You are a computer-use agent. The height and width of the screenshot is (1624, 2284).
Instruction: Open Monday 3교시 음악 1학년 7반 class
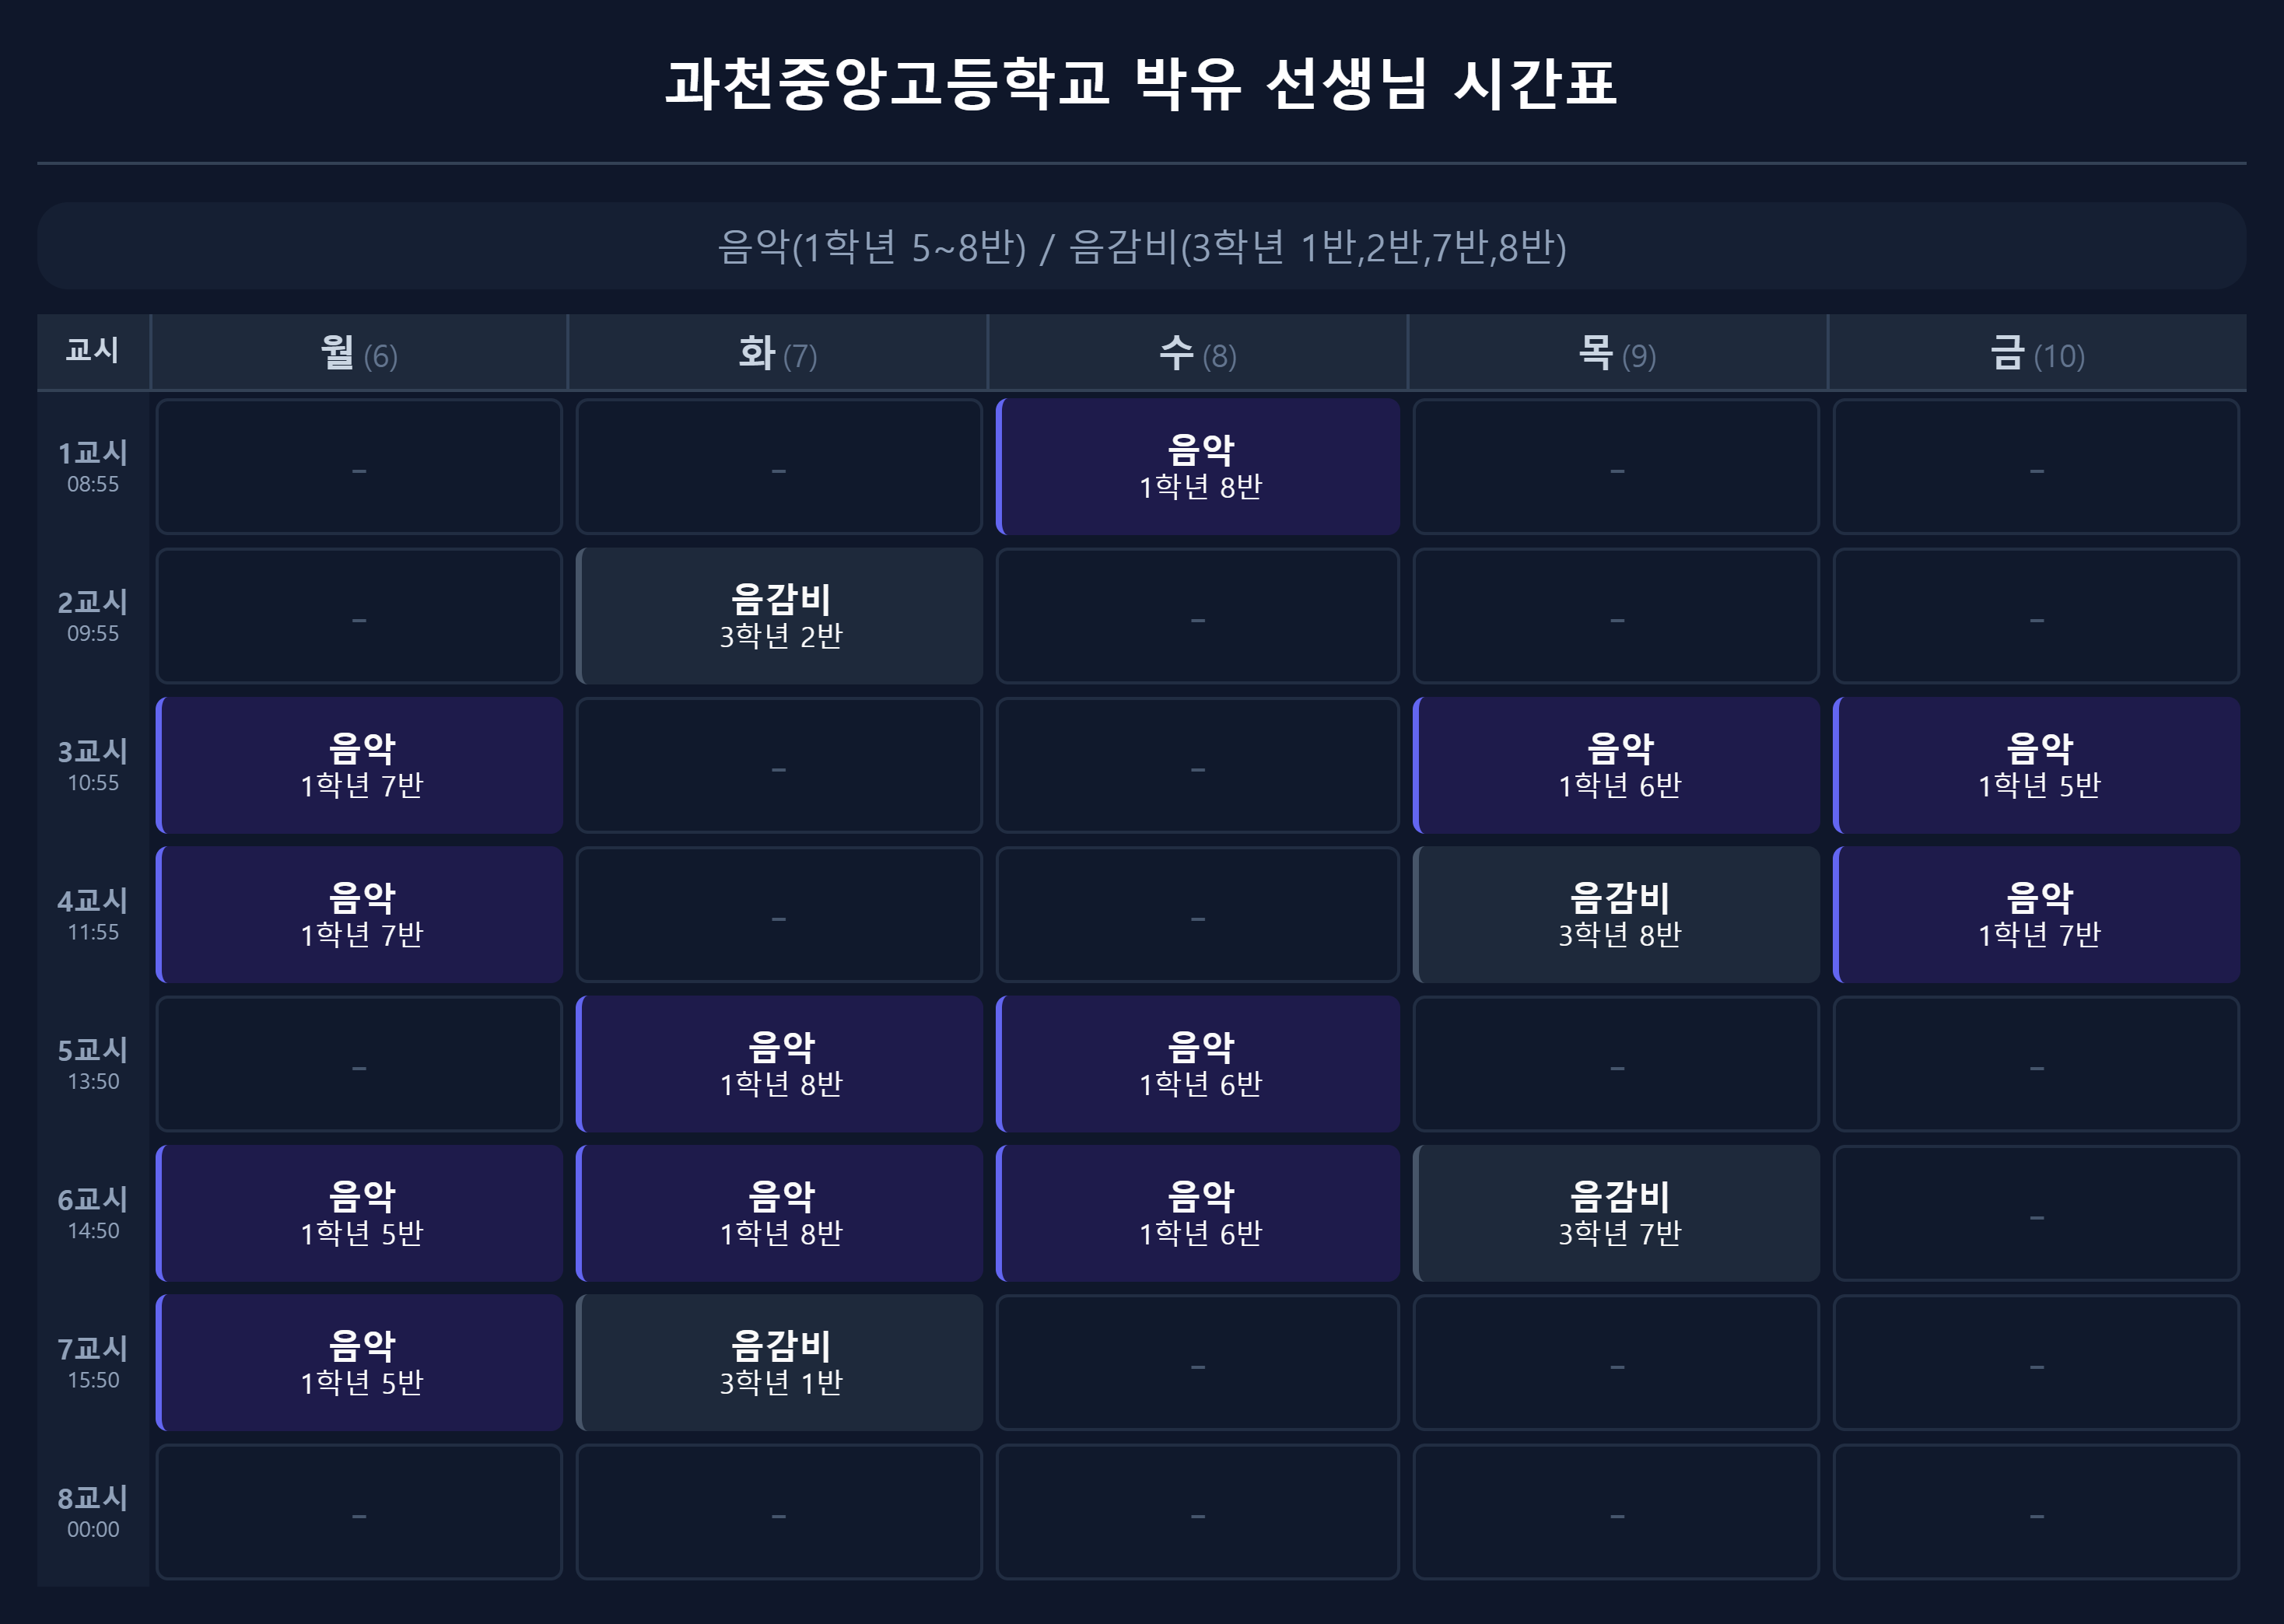pyautogui.click(x=359, y=765)
